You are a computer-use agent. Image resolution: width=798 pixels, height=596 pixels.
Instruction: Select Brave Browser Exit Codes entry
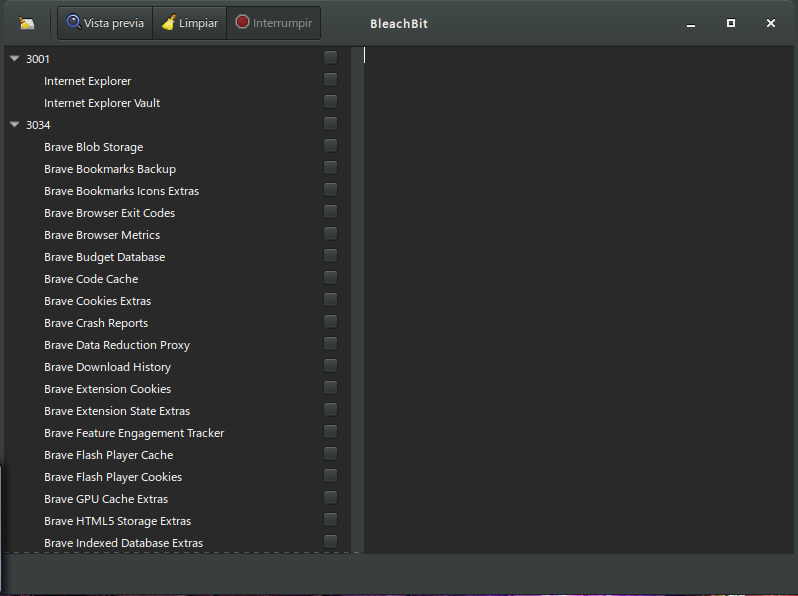tap(109, 213)
